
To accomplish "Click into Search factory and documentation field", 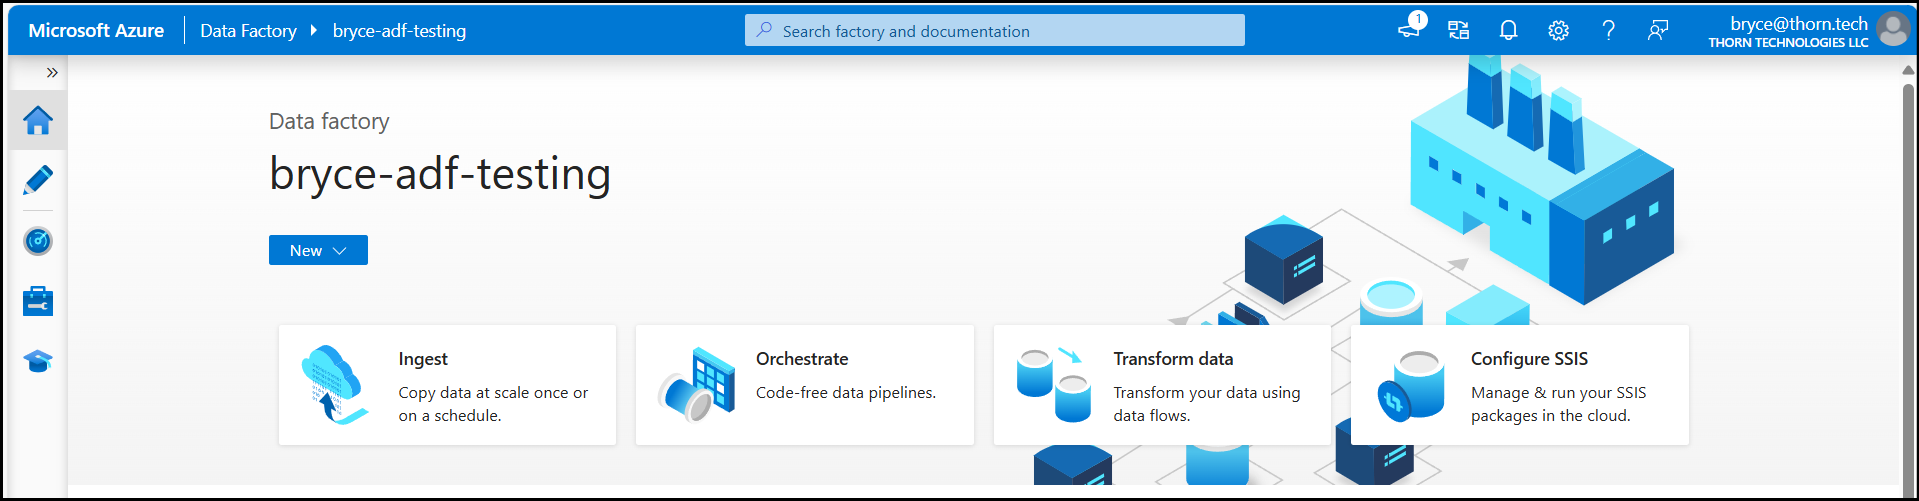I will click(995, 31).
